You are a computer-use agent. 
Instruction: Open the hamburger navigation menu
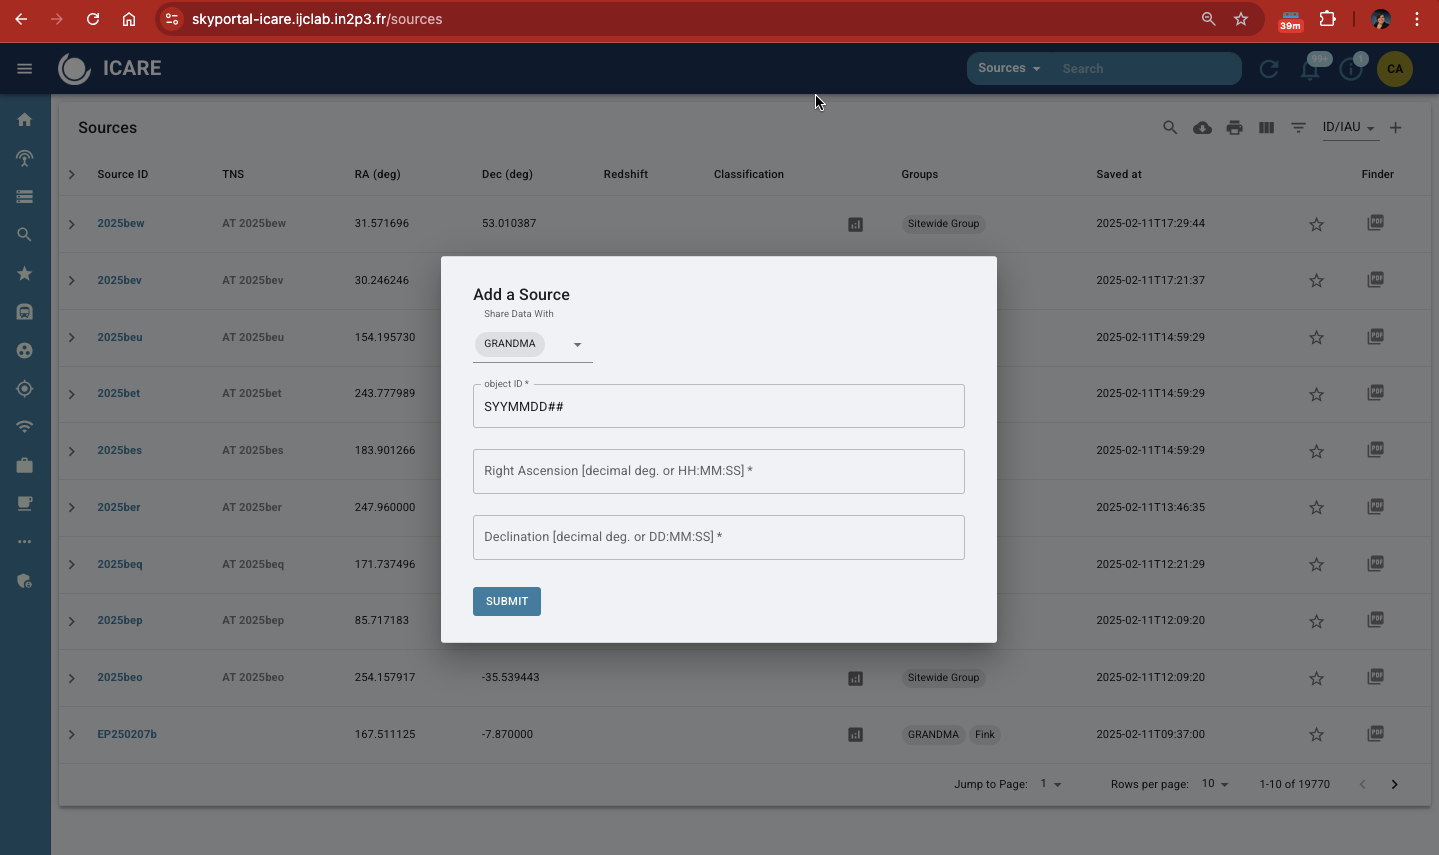[25, 69]
